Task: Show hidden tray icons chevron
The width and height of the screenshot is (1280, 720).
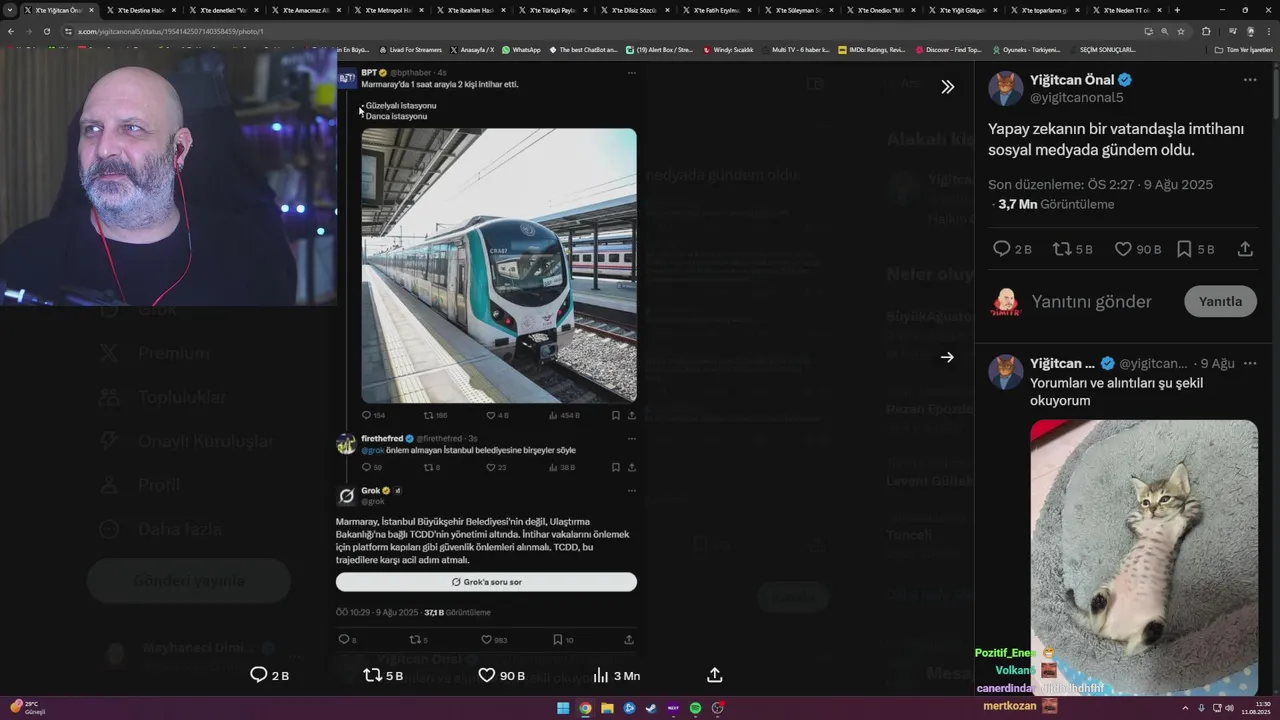Action: point(1185,708)
